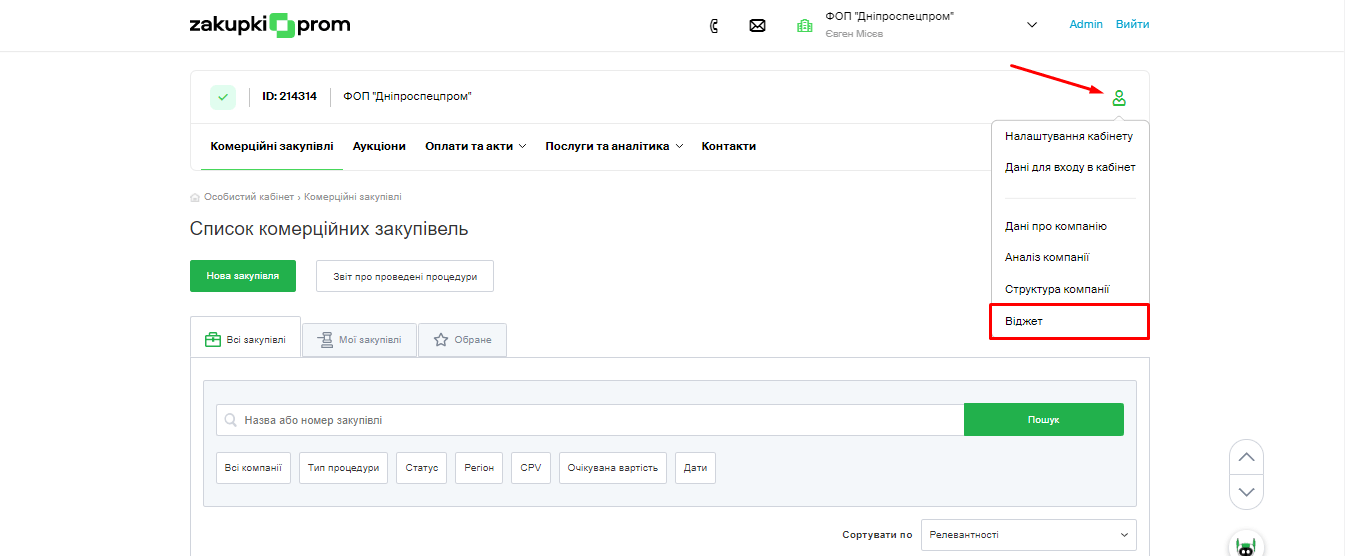The height and width of the screenshot is (556, 1345).
Task: Click the phone contact icon in header
Action: coord(713,26)
